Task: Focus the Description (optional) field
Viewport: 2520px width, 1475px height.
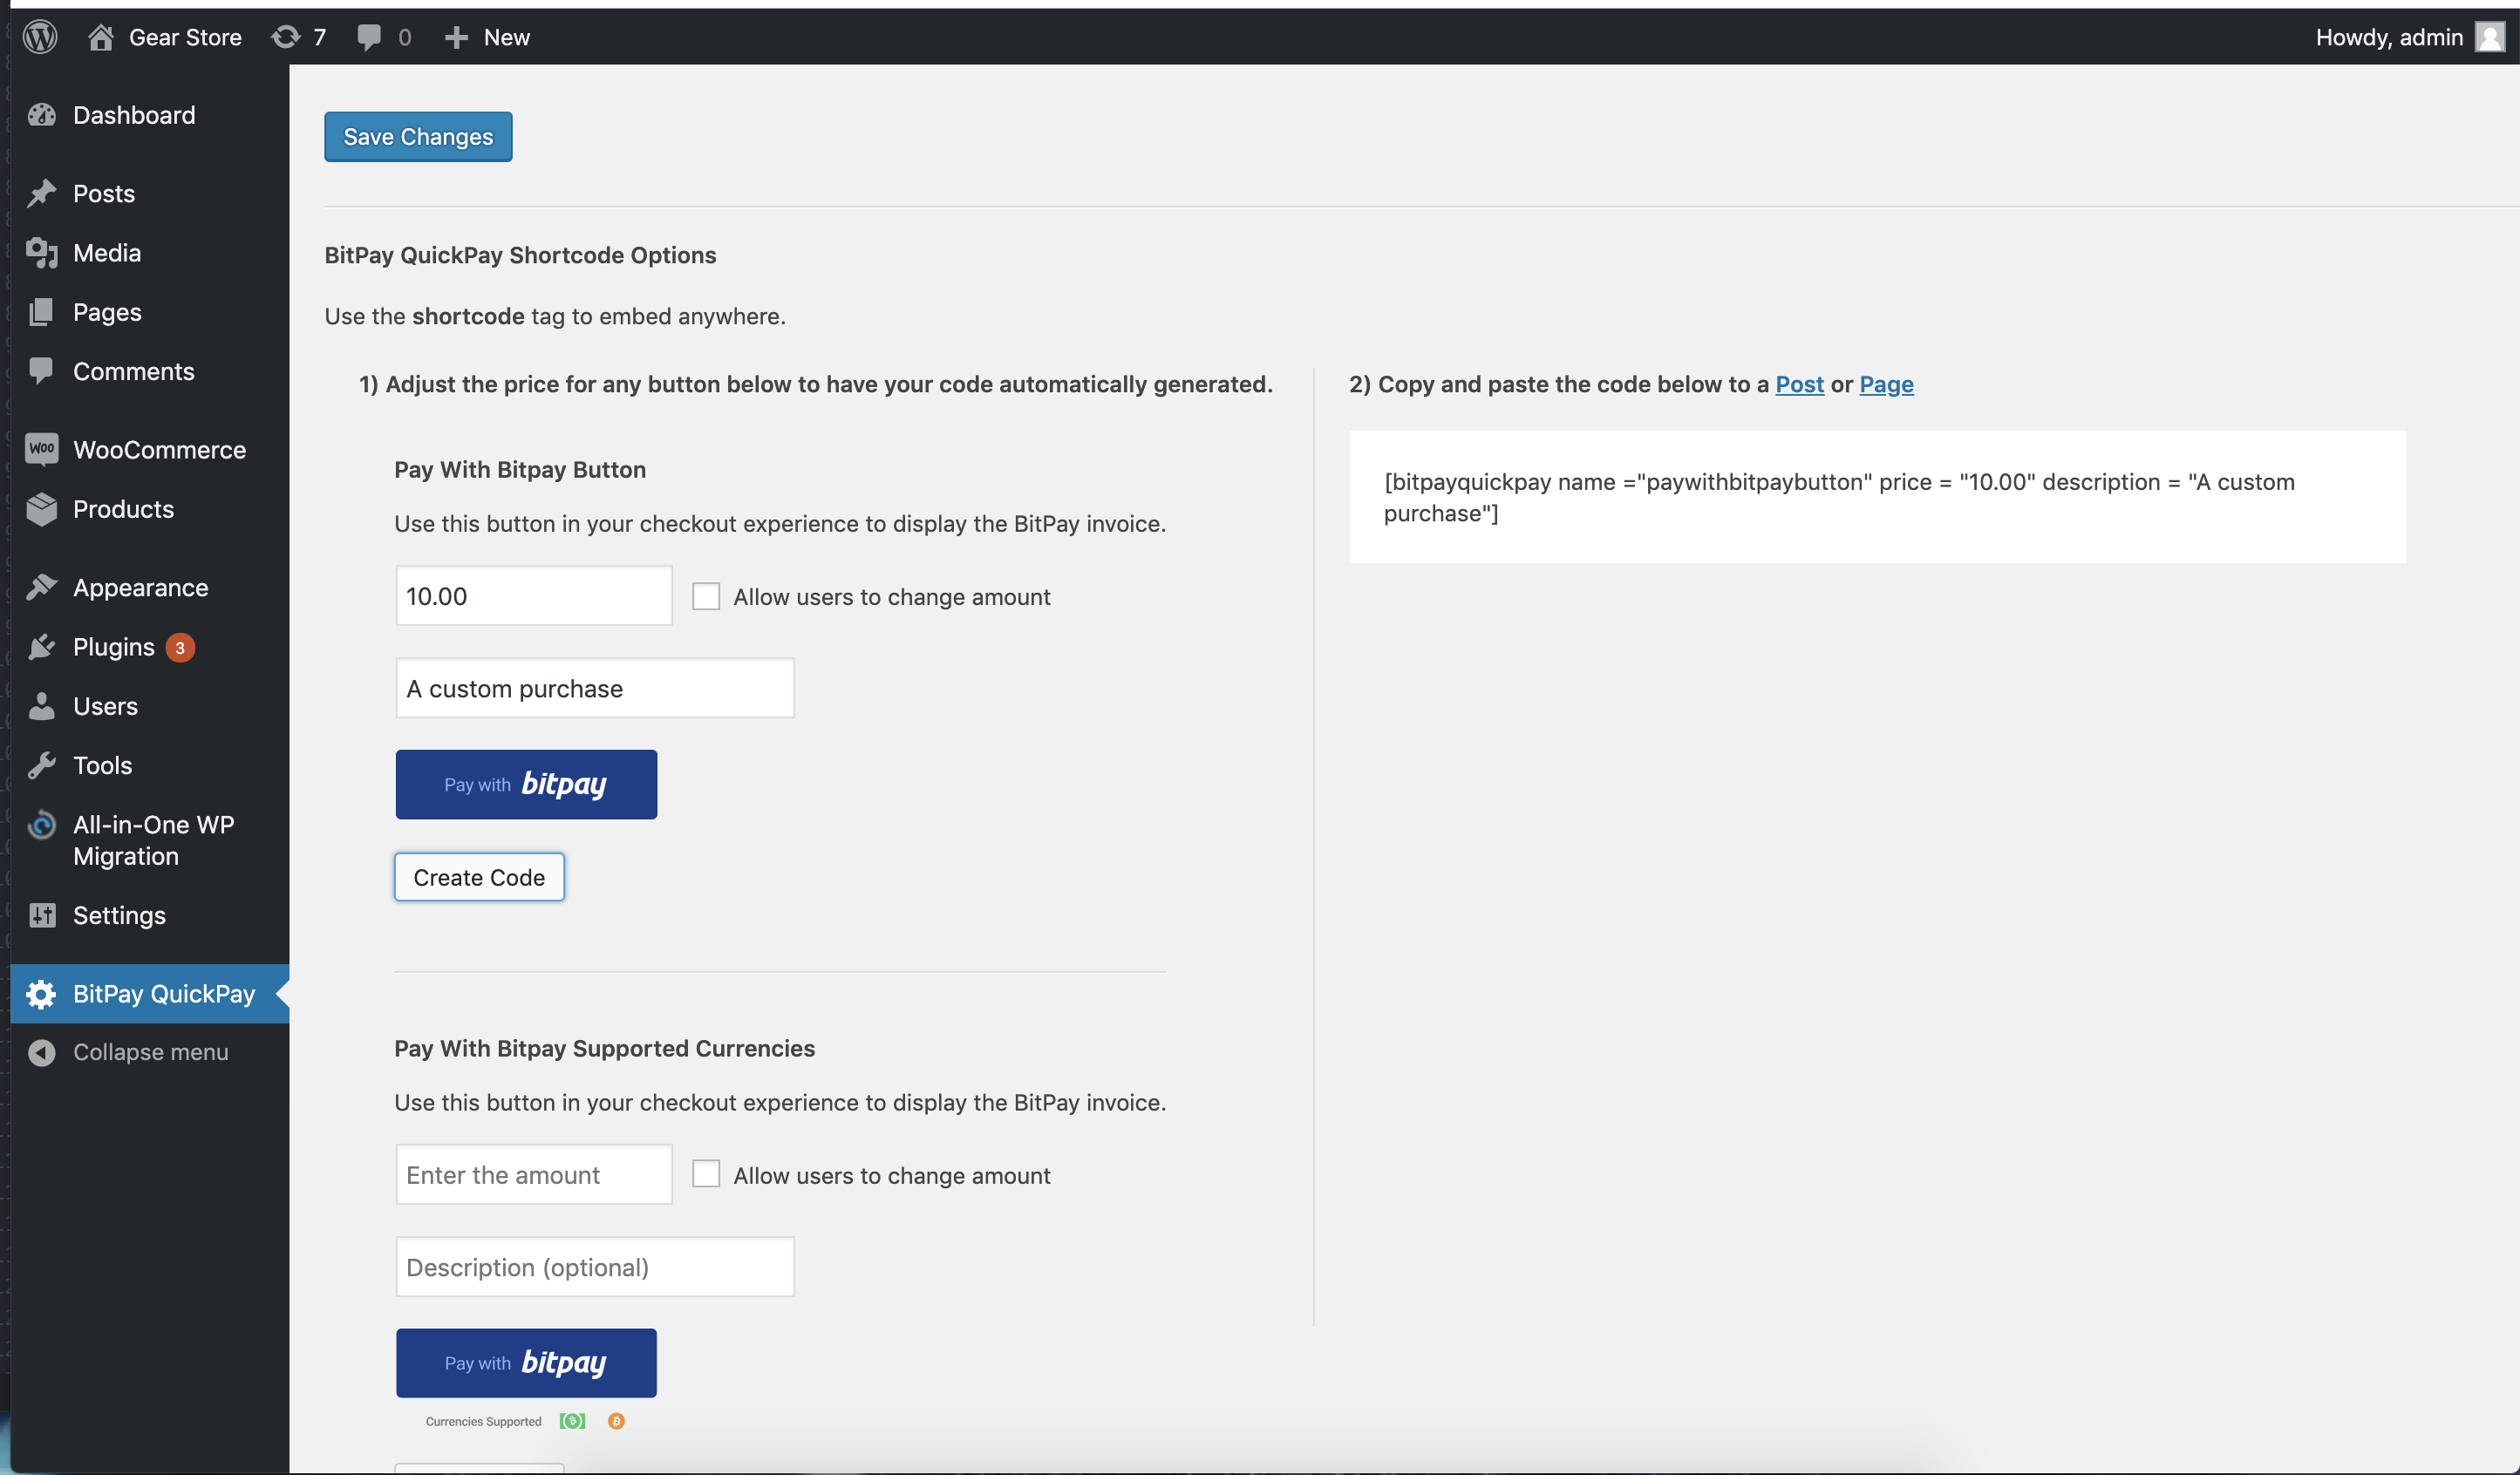Action: tap(595, 1267)
